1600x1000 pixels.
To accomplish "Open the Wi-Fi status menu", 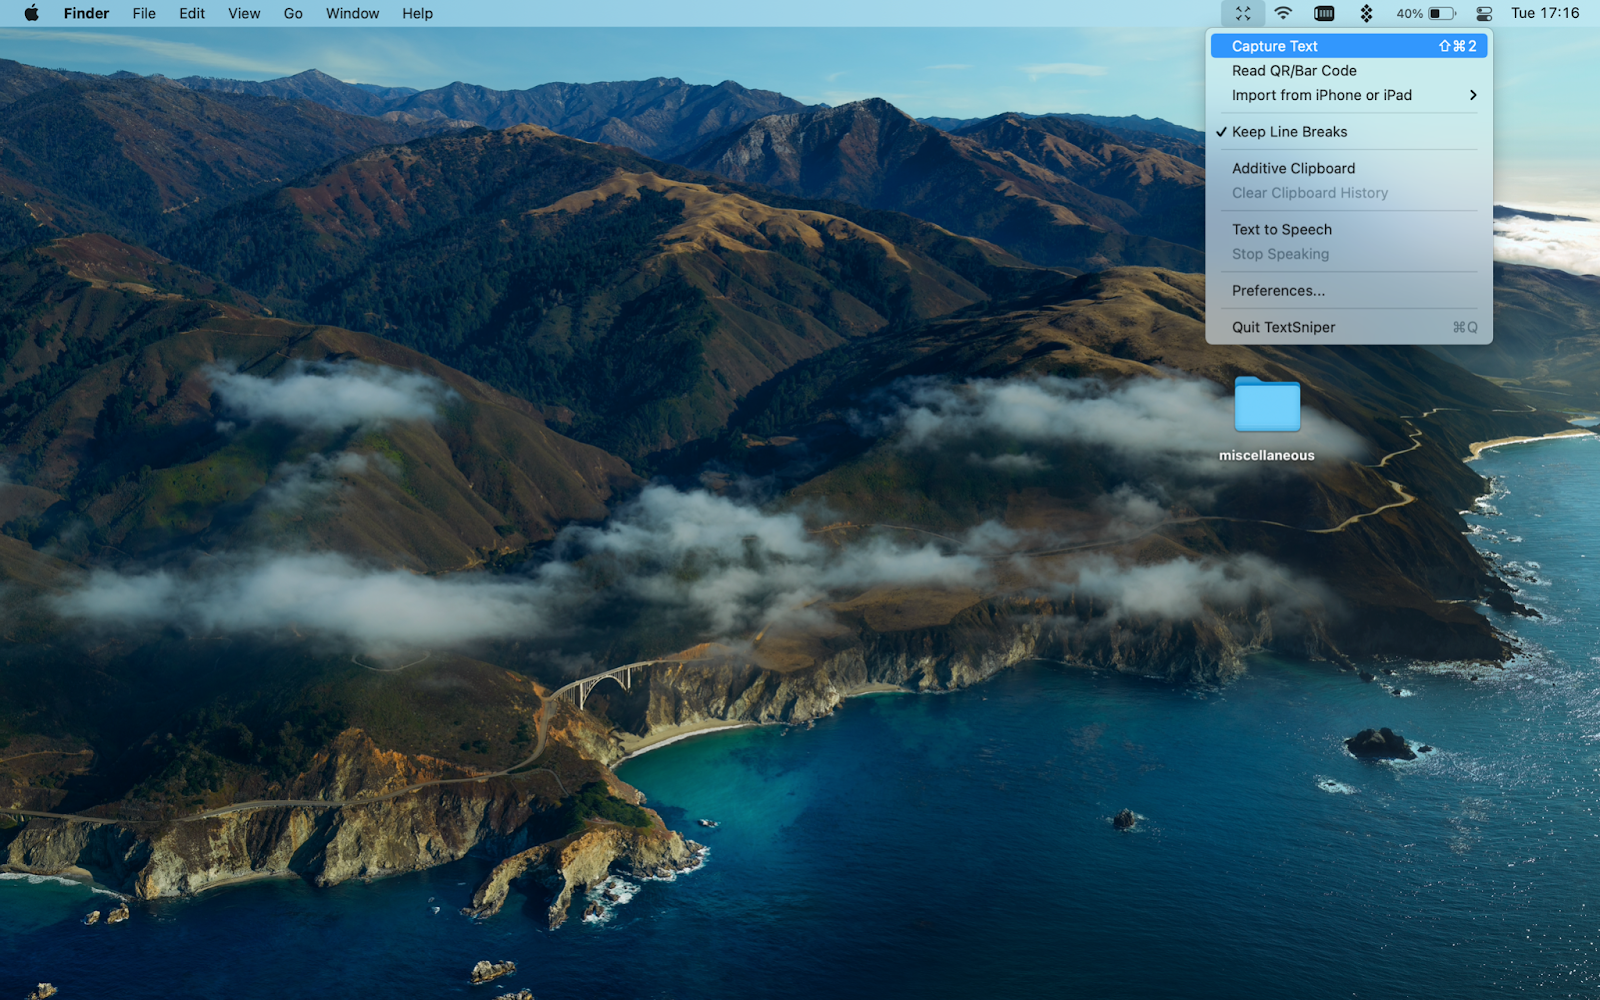I will 1283,13.
